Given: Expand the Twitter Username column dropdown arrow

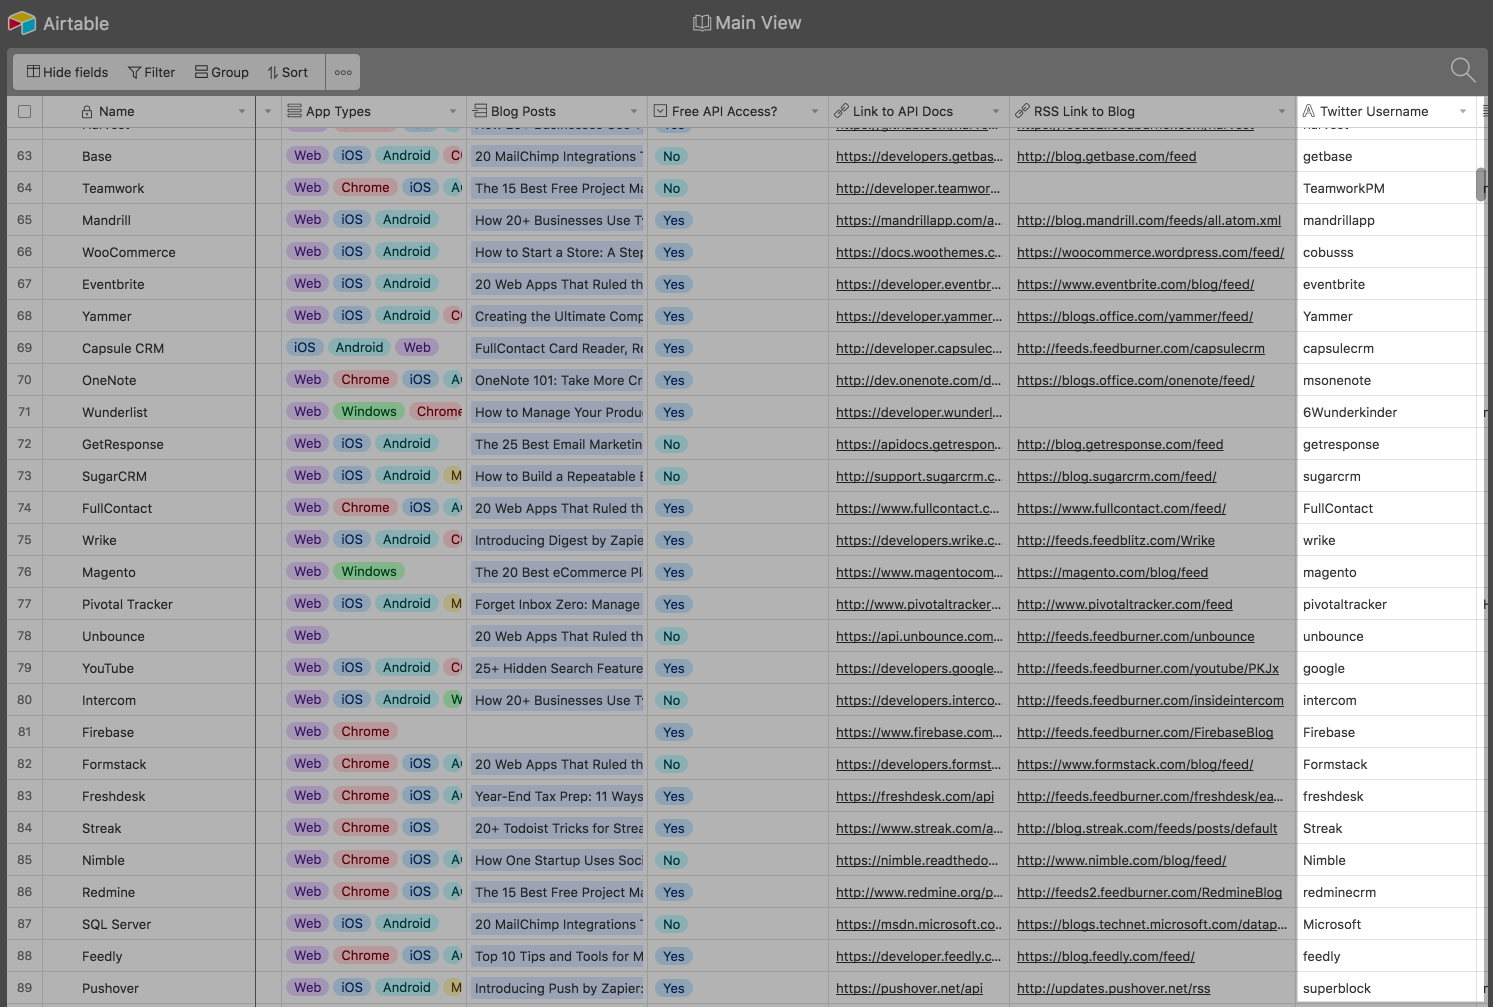Looking at the screenshot, I should coord(1463,112).
